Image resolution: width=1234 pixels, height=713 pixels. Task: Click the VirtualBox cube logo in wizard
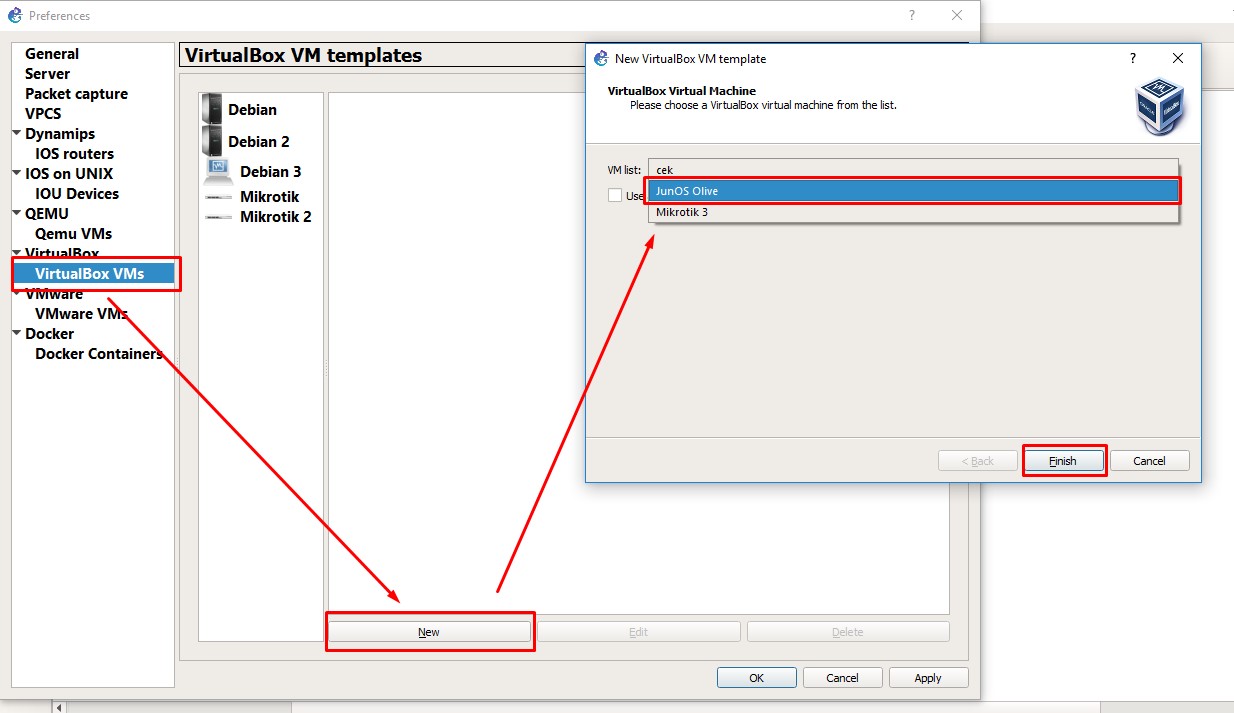pyautogui.click(x=1159, y=107)
